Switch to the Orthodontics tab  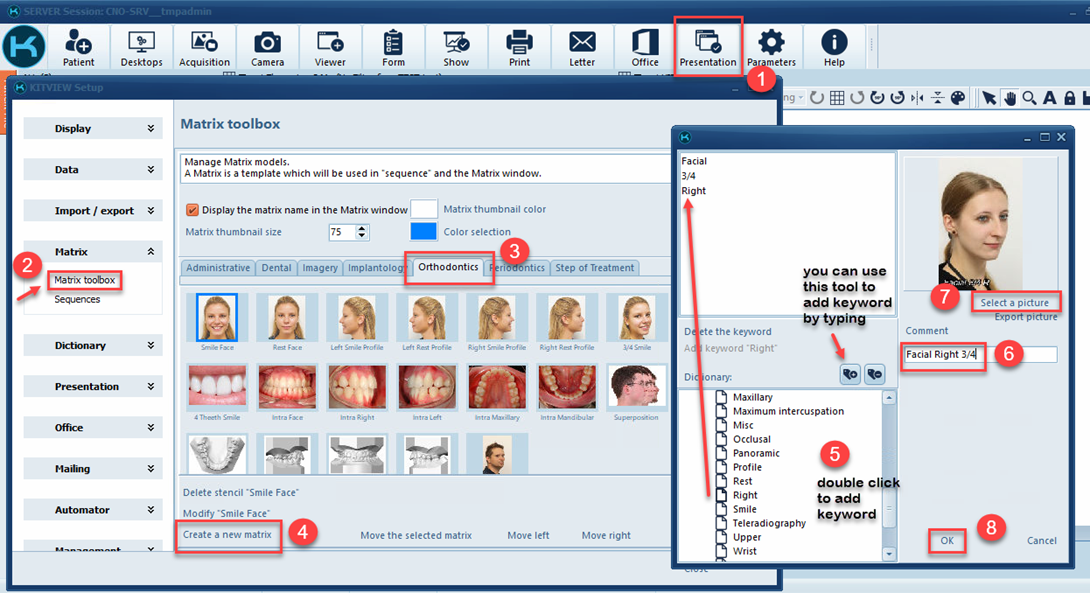tap(449, 268)
